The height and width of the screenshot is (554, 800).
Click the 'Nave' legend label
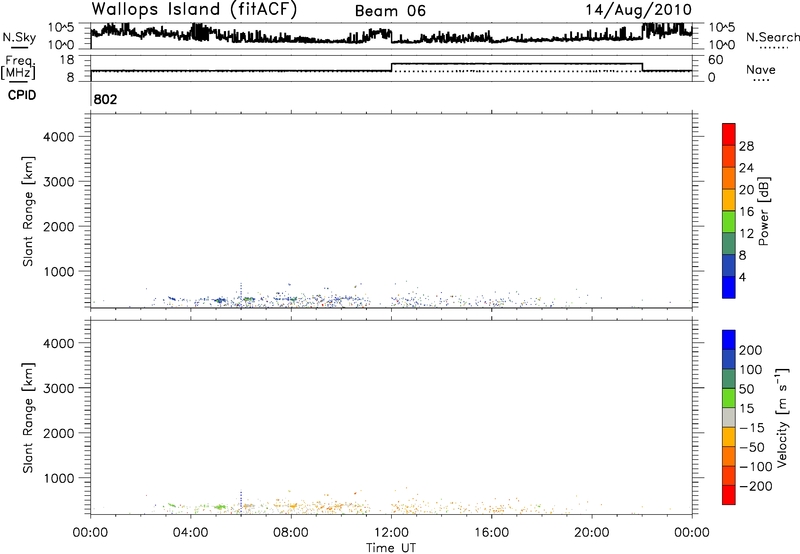[760, 70]
